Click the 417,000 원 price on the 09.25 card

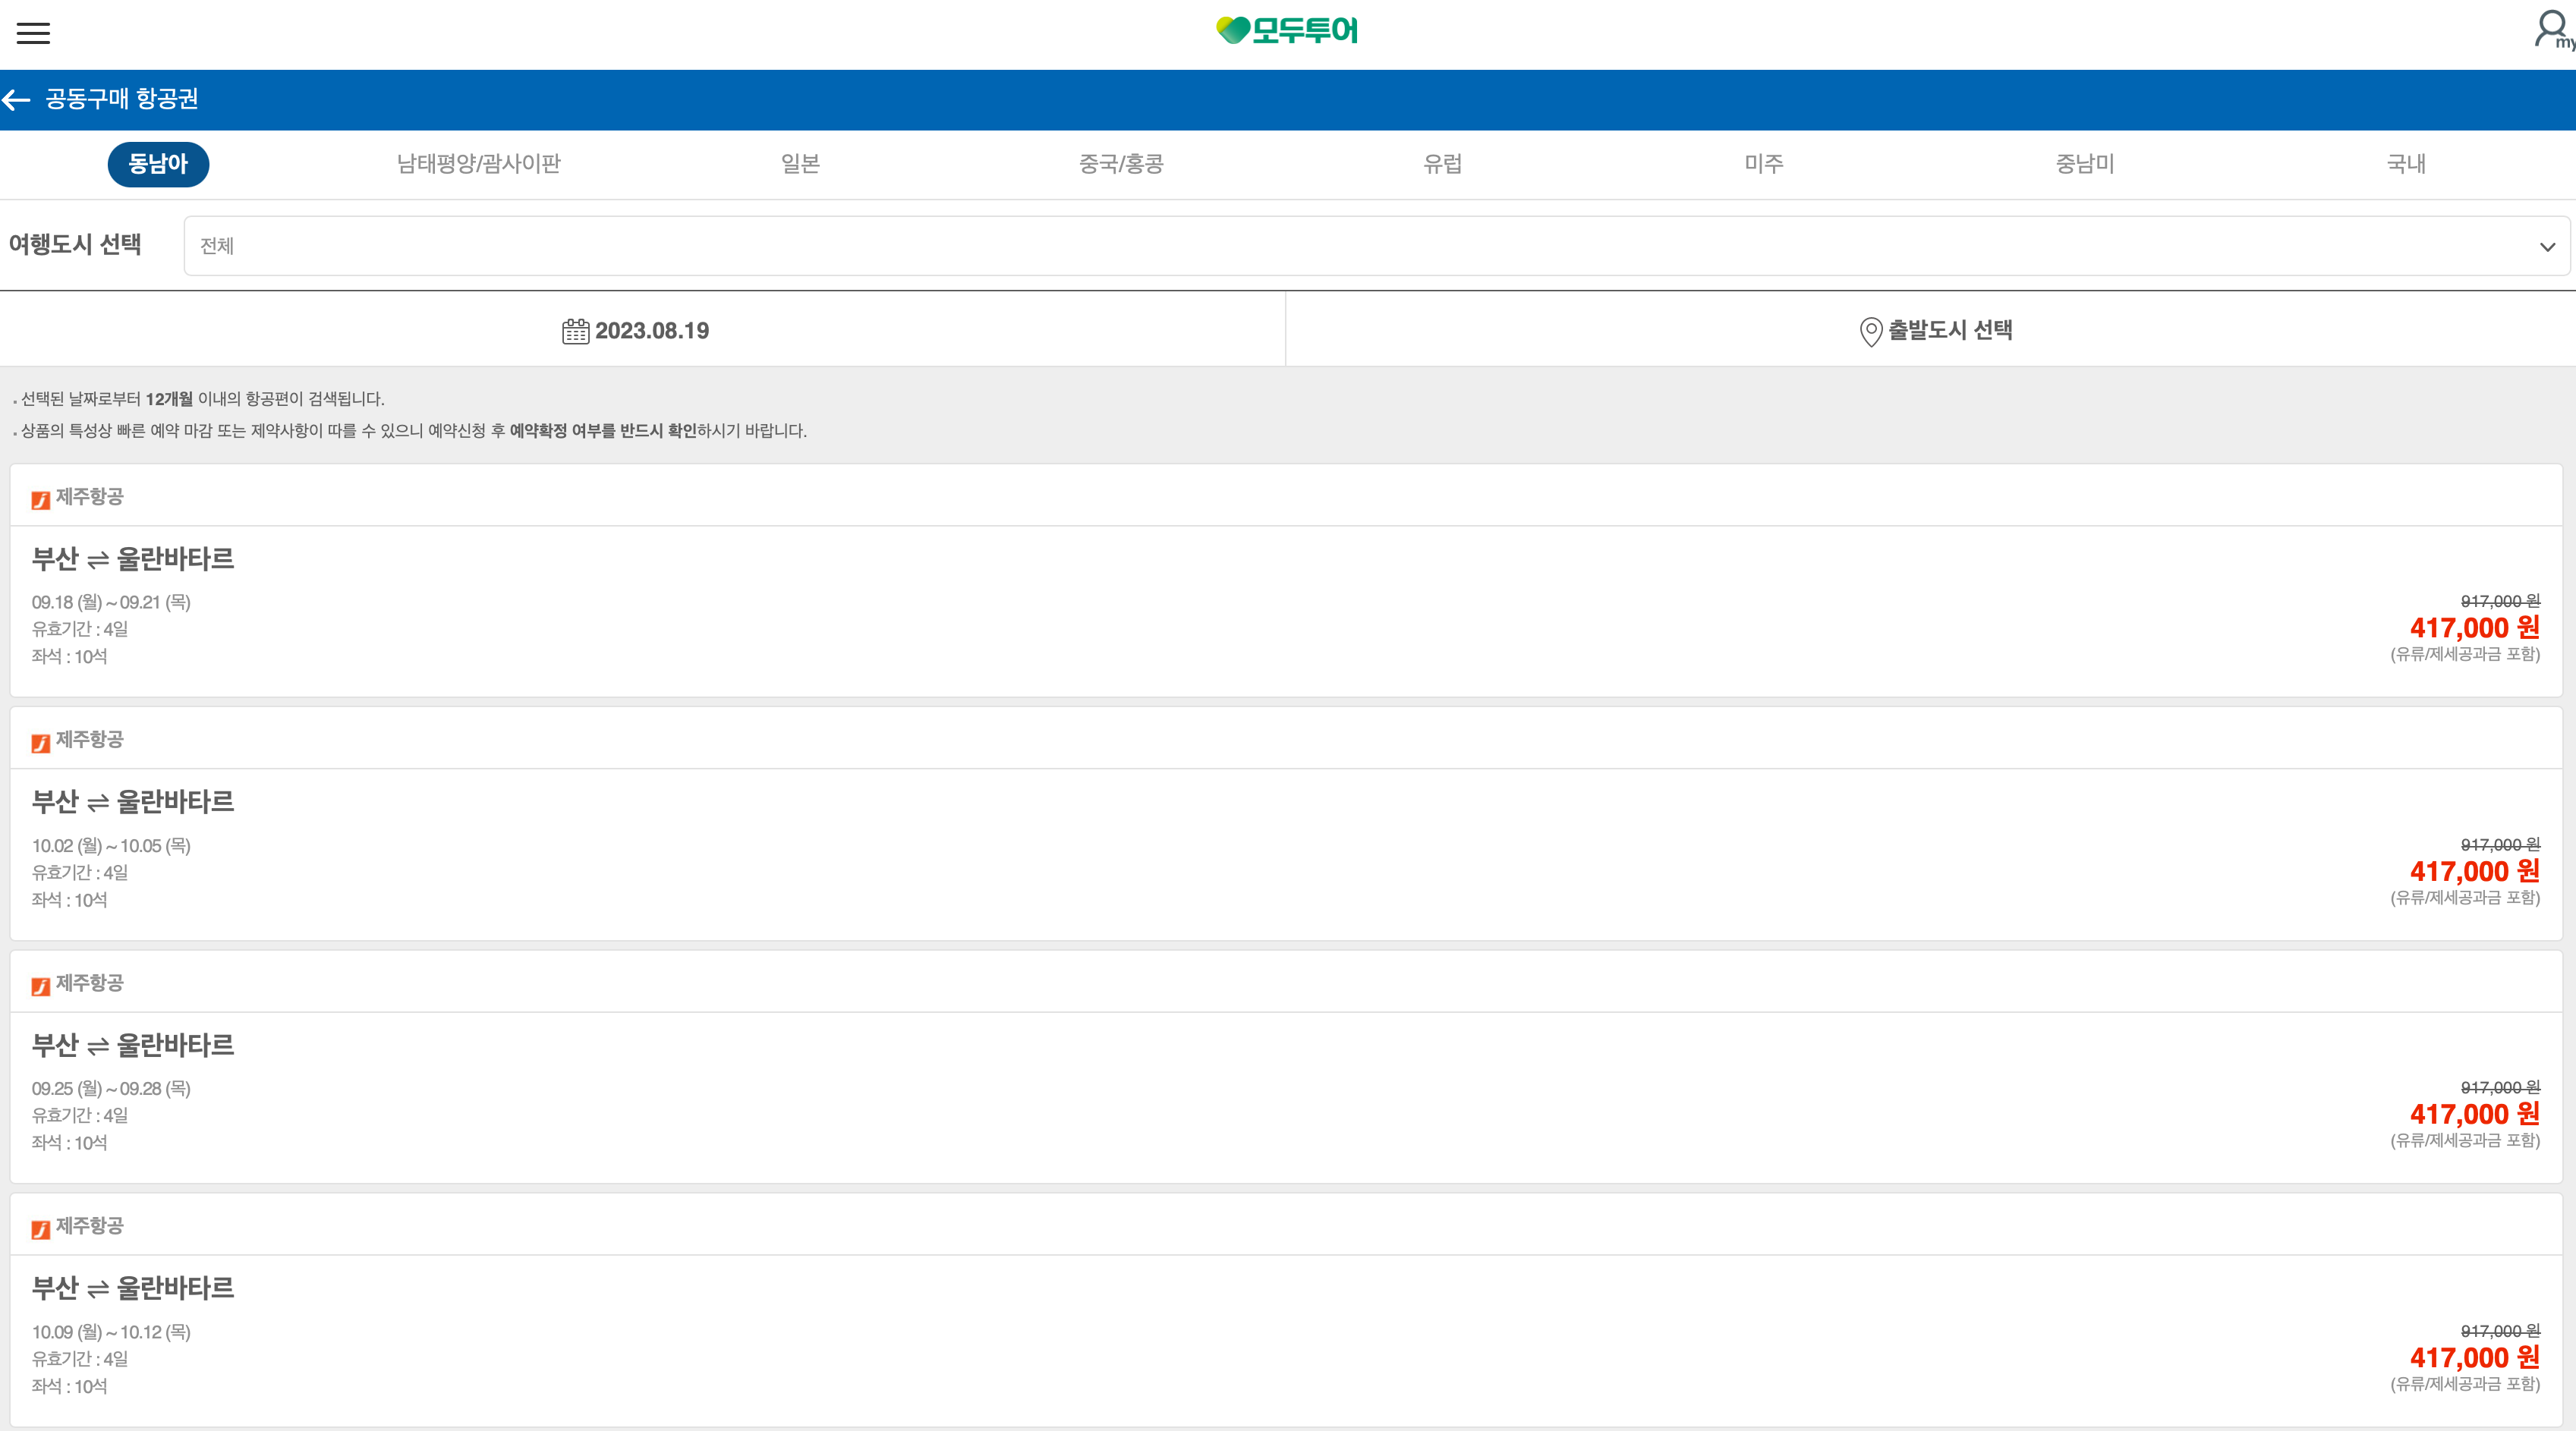coord(2474,1114)
